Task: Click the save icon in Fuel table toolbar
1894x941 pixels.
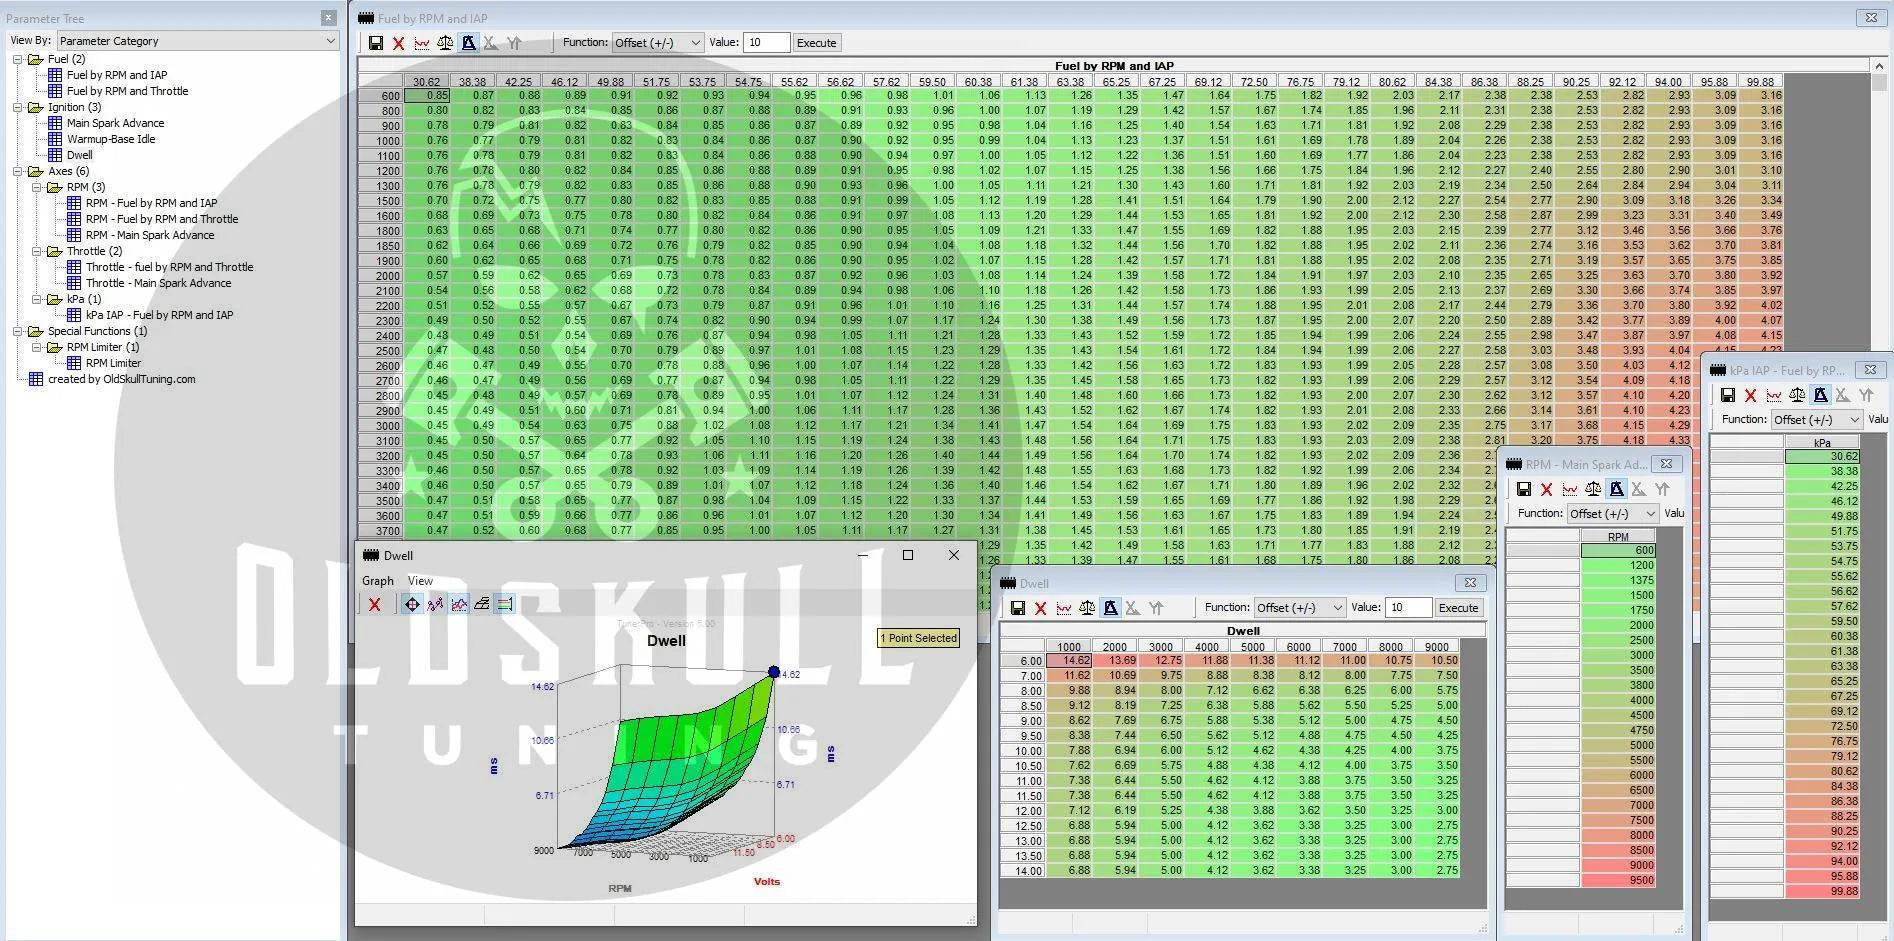Action: point(376,43)
